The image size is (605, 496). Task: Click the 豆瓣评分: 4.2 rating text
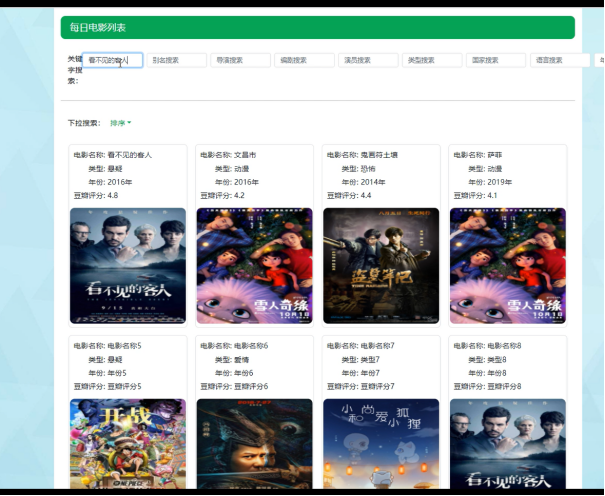click(222, 196)
